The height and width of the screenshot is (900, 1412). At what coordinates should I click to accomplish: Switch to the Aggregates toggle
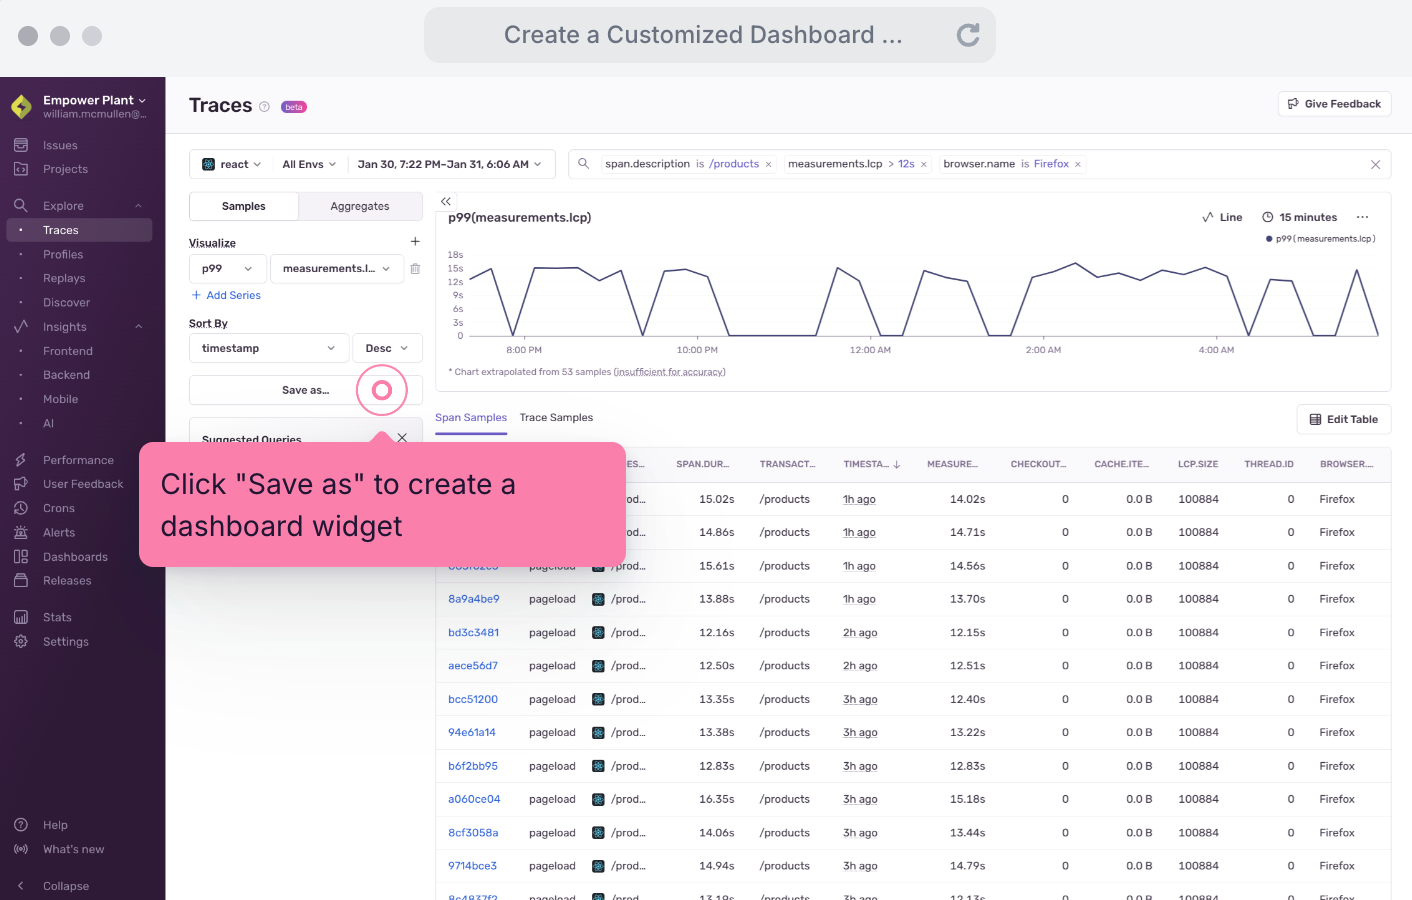point(360,207)
